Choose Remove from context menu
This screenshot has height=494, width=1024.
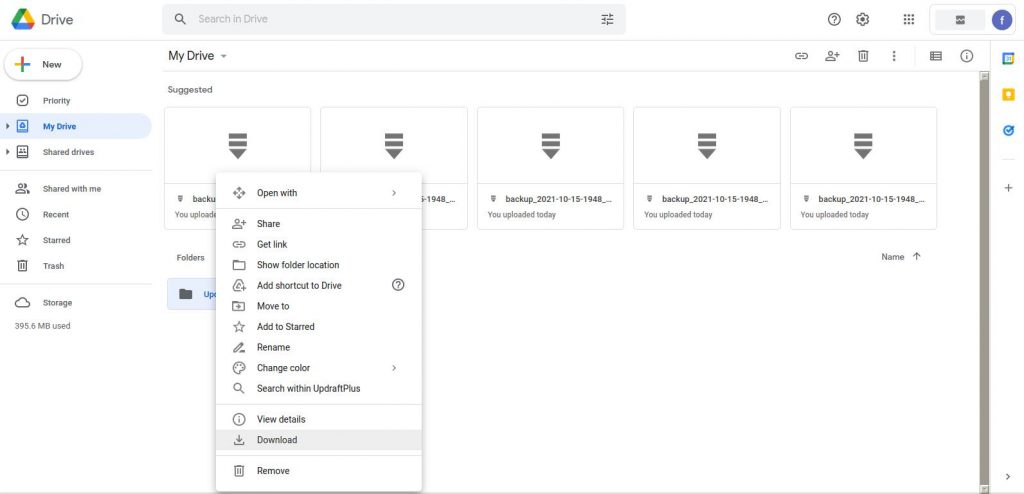[x=319, y=470]
